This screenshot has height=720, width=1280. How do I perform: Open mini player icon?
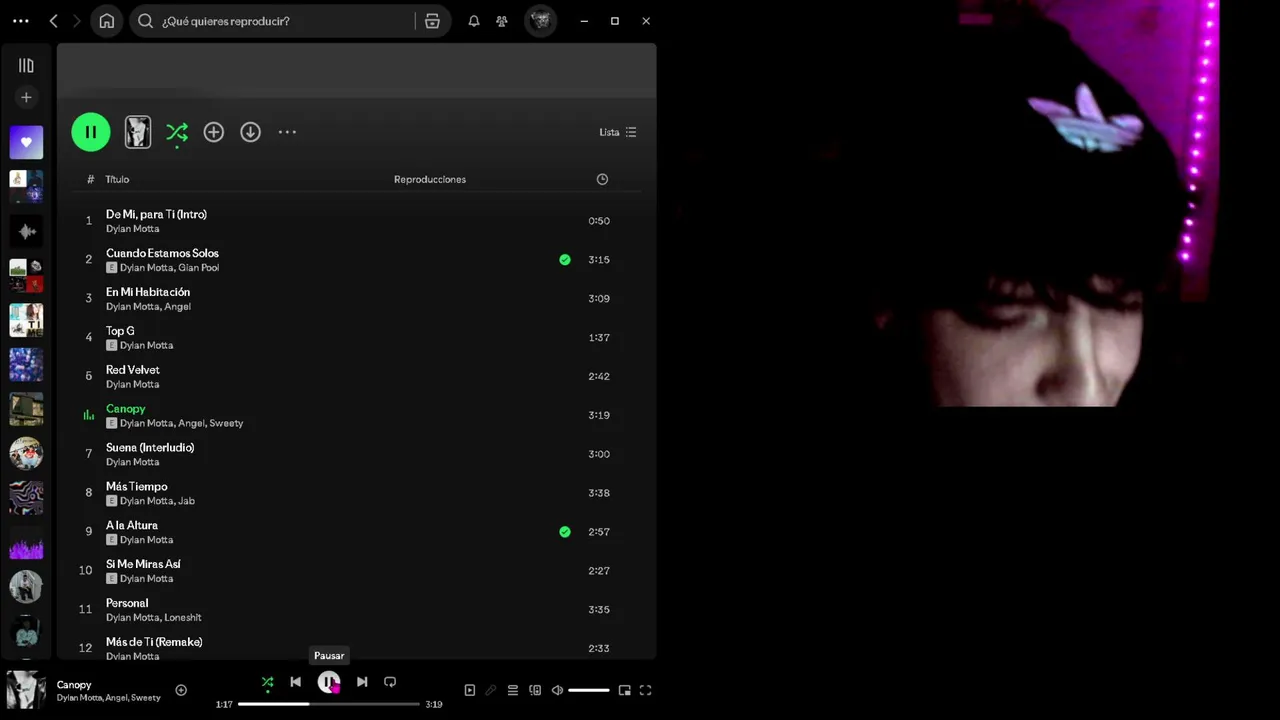click(624, 690)
